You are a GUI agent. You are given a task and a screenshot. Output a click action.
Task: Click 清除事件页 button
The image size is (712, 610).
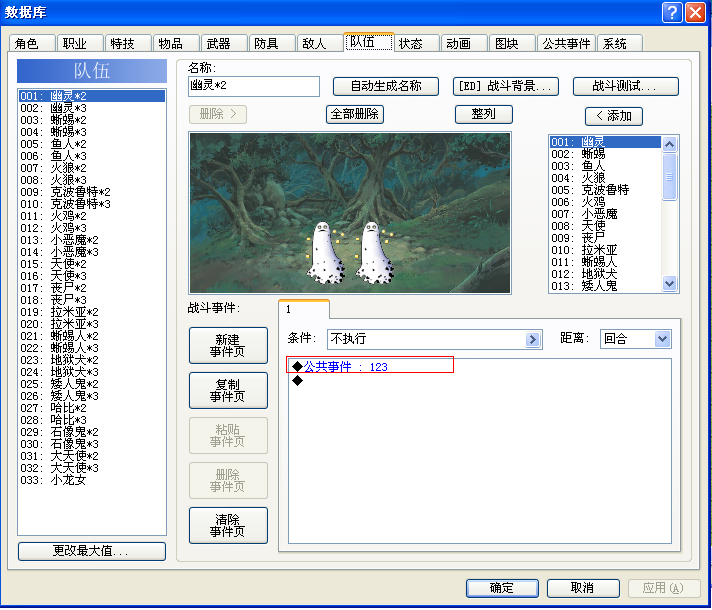pos(228,525)
